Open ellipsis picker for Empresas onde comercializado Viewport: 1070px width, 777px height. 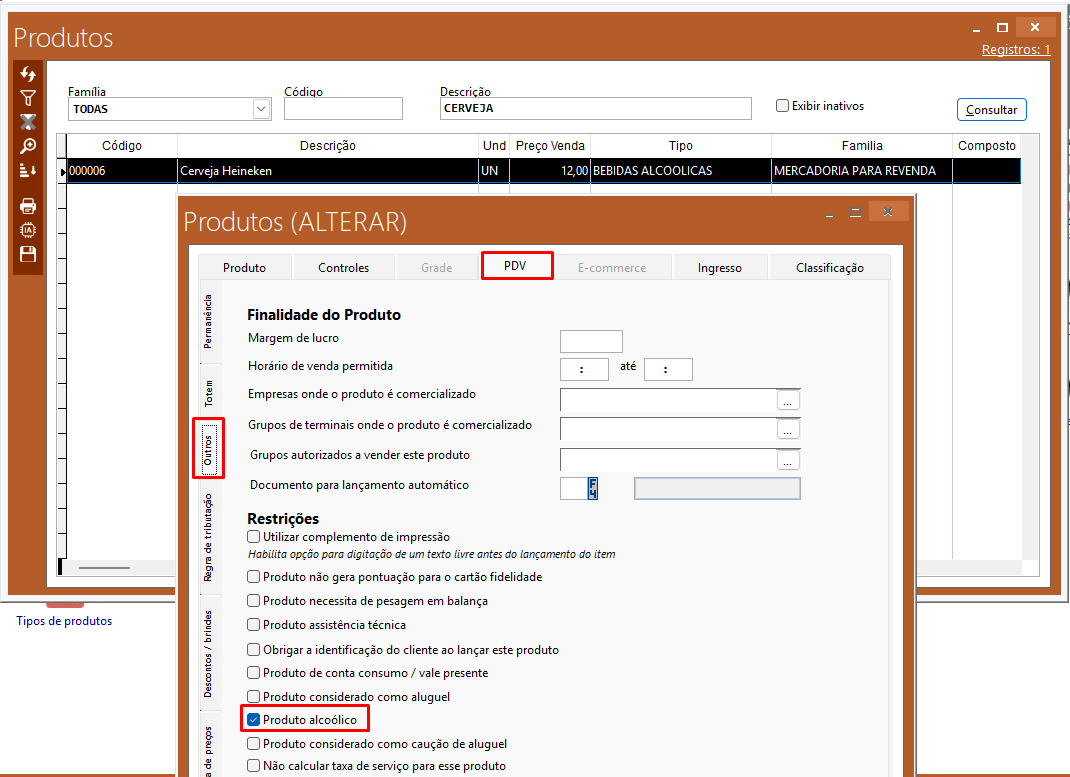789,400
